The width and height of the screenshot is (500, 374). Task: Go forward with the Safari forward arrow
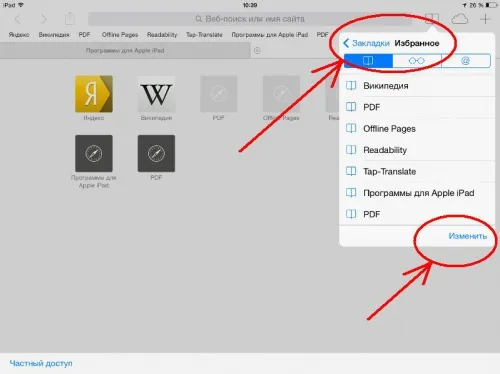pos(44,19)
